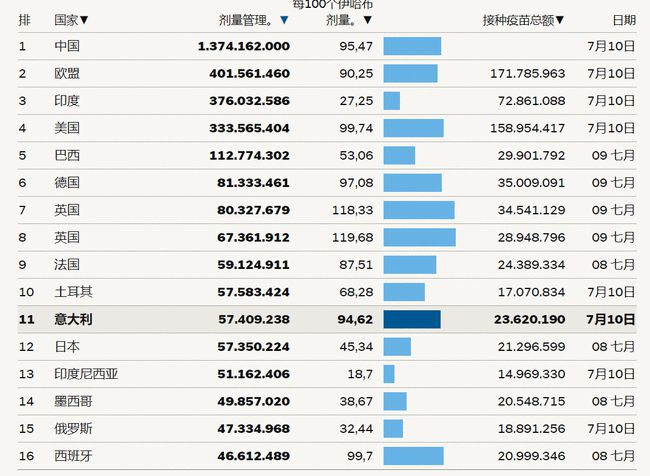This screenshot has height=476, width=650.
Task: Select the highlighted 意大利 row name
Action: click(x=73, y=319)
